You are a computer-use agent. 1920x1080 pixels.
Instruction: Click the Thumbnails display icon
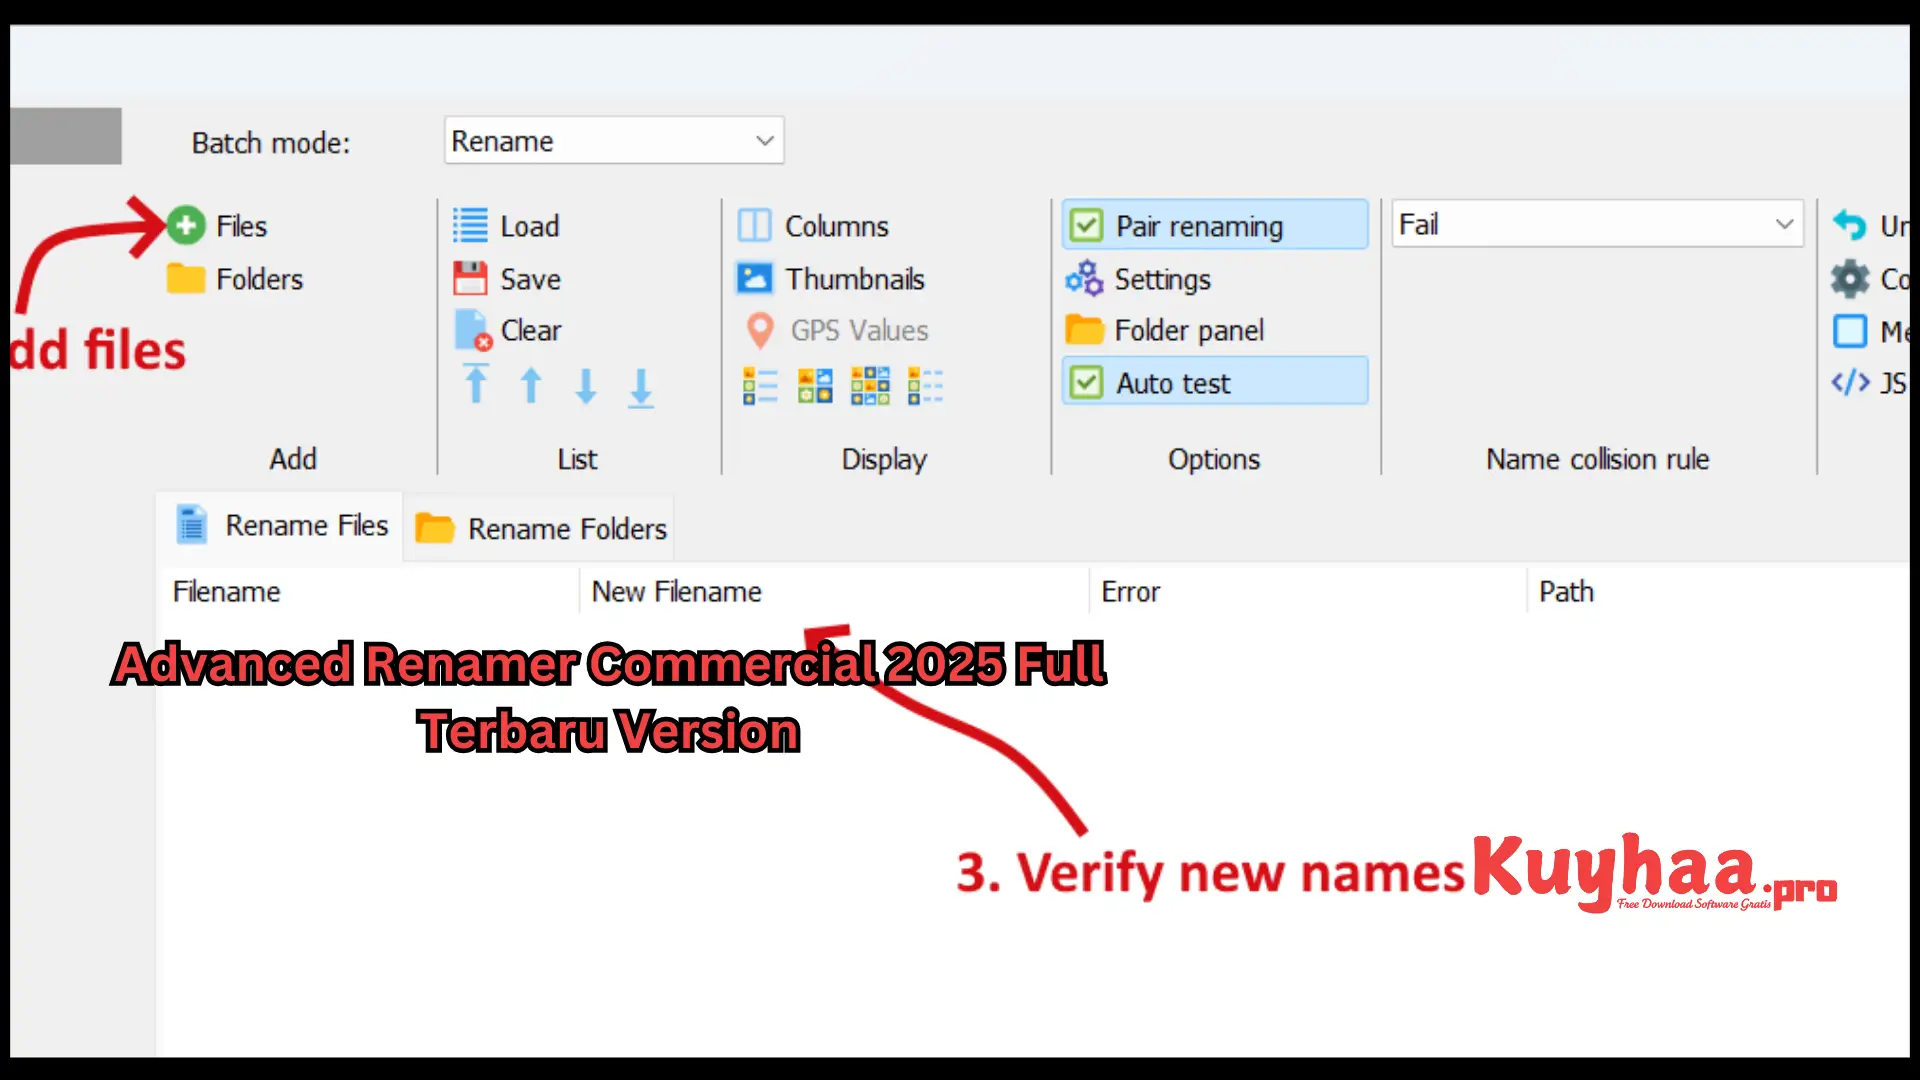coord(754,280)
